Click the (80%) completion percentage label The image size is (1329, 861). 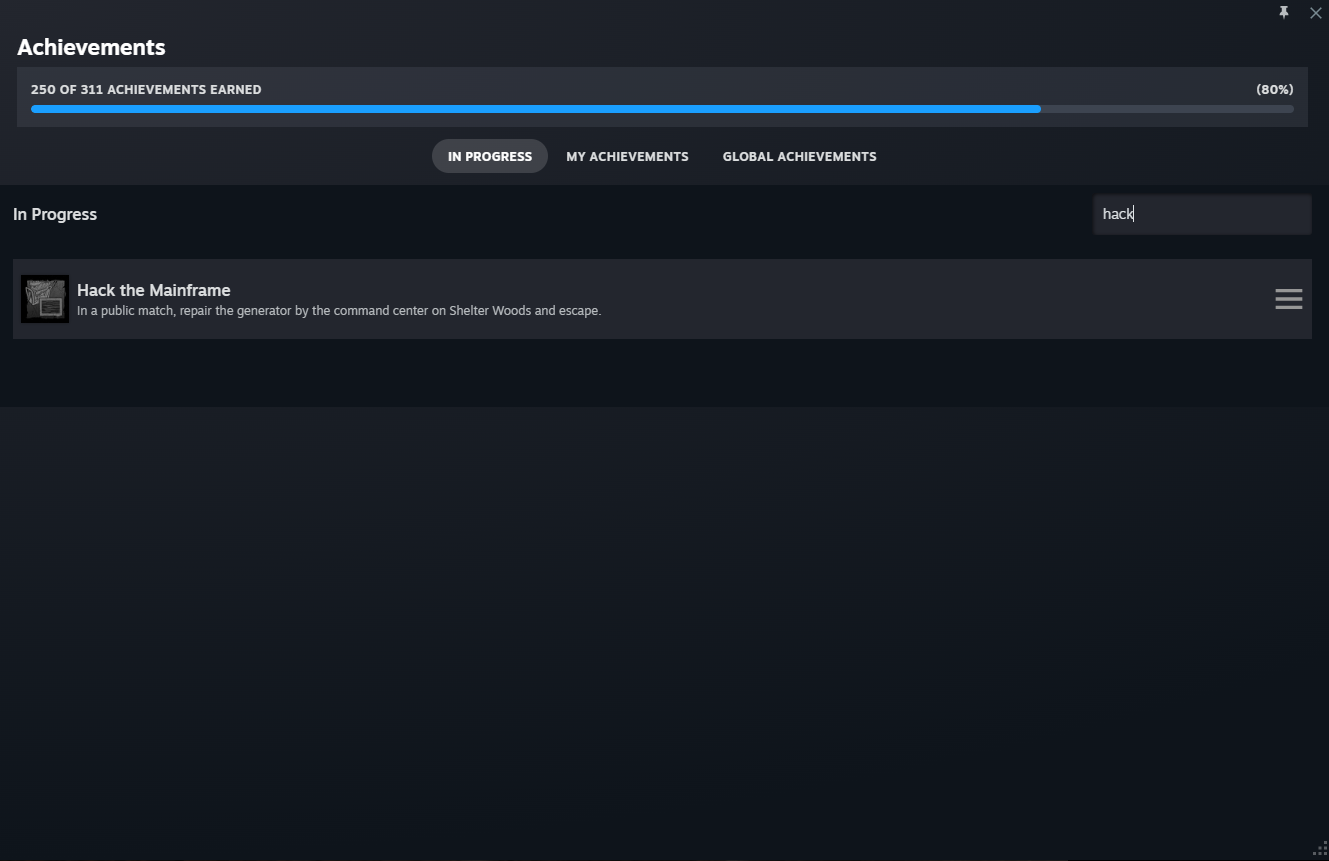[1275, 89]
